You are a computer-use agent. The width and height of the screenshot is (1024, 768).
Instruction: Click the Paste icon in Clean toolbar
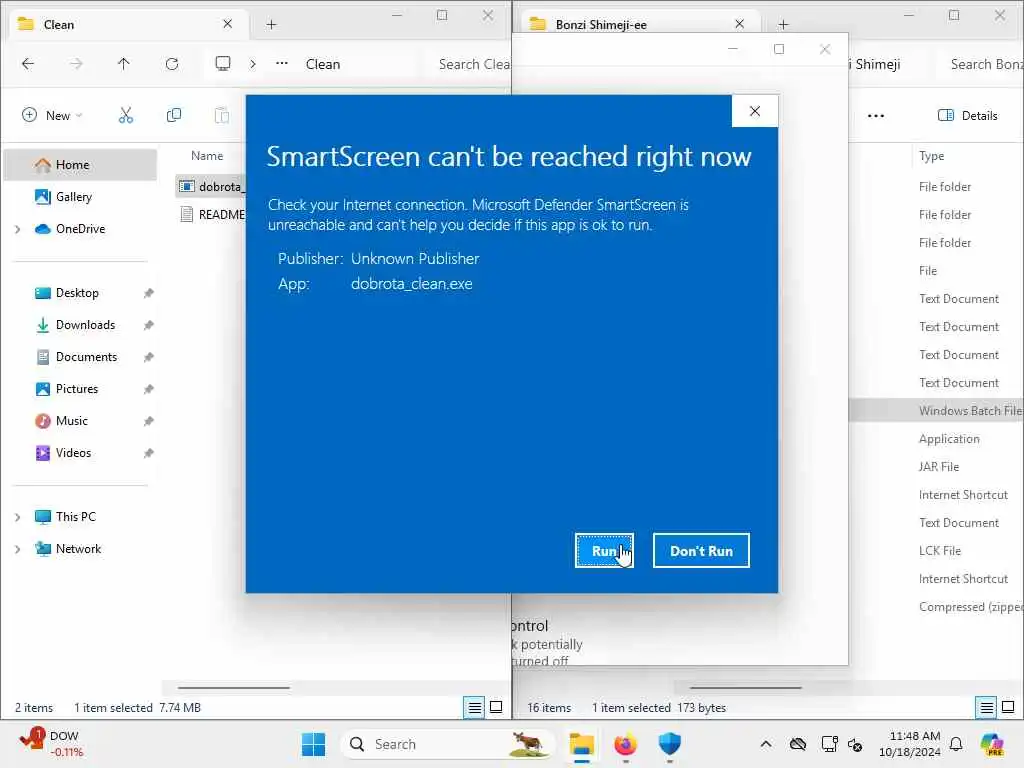pyautogui.click(x=222, y=116)
